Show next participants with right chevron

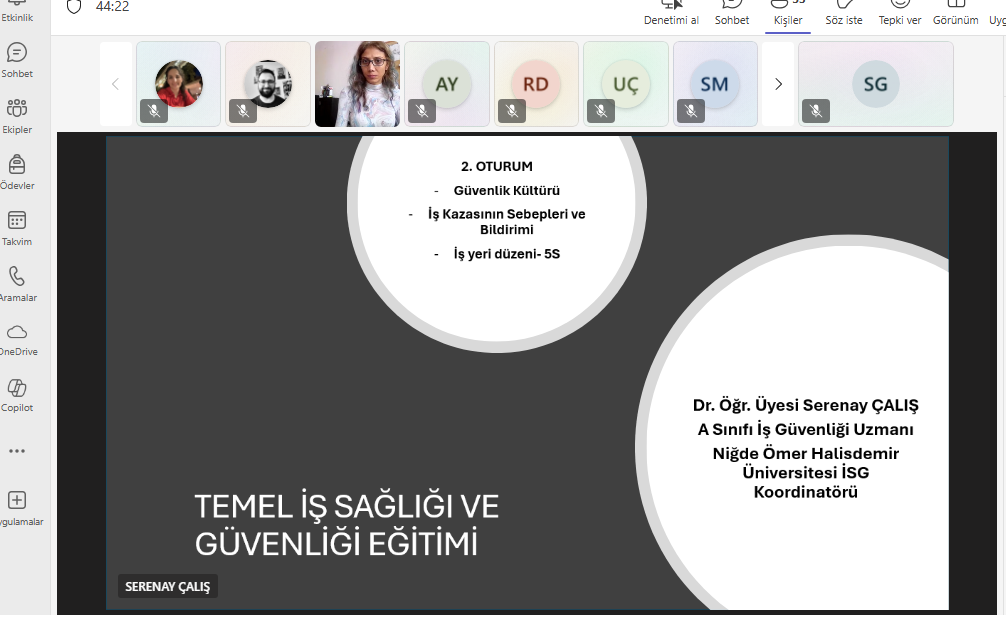(x=778, y=84)
